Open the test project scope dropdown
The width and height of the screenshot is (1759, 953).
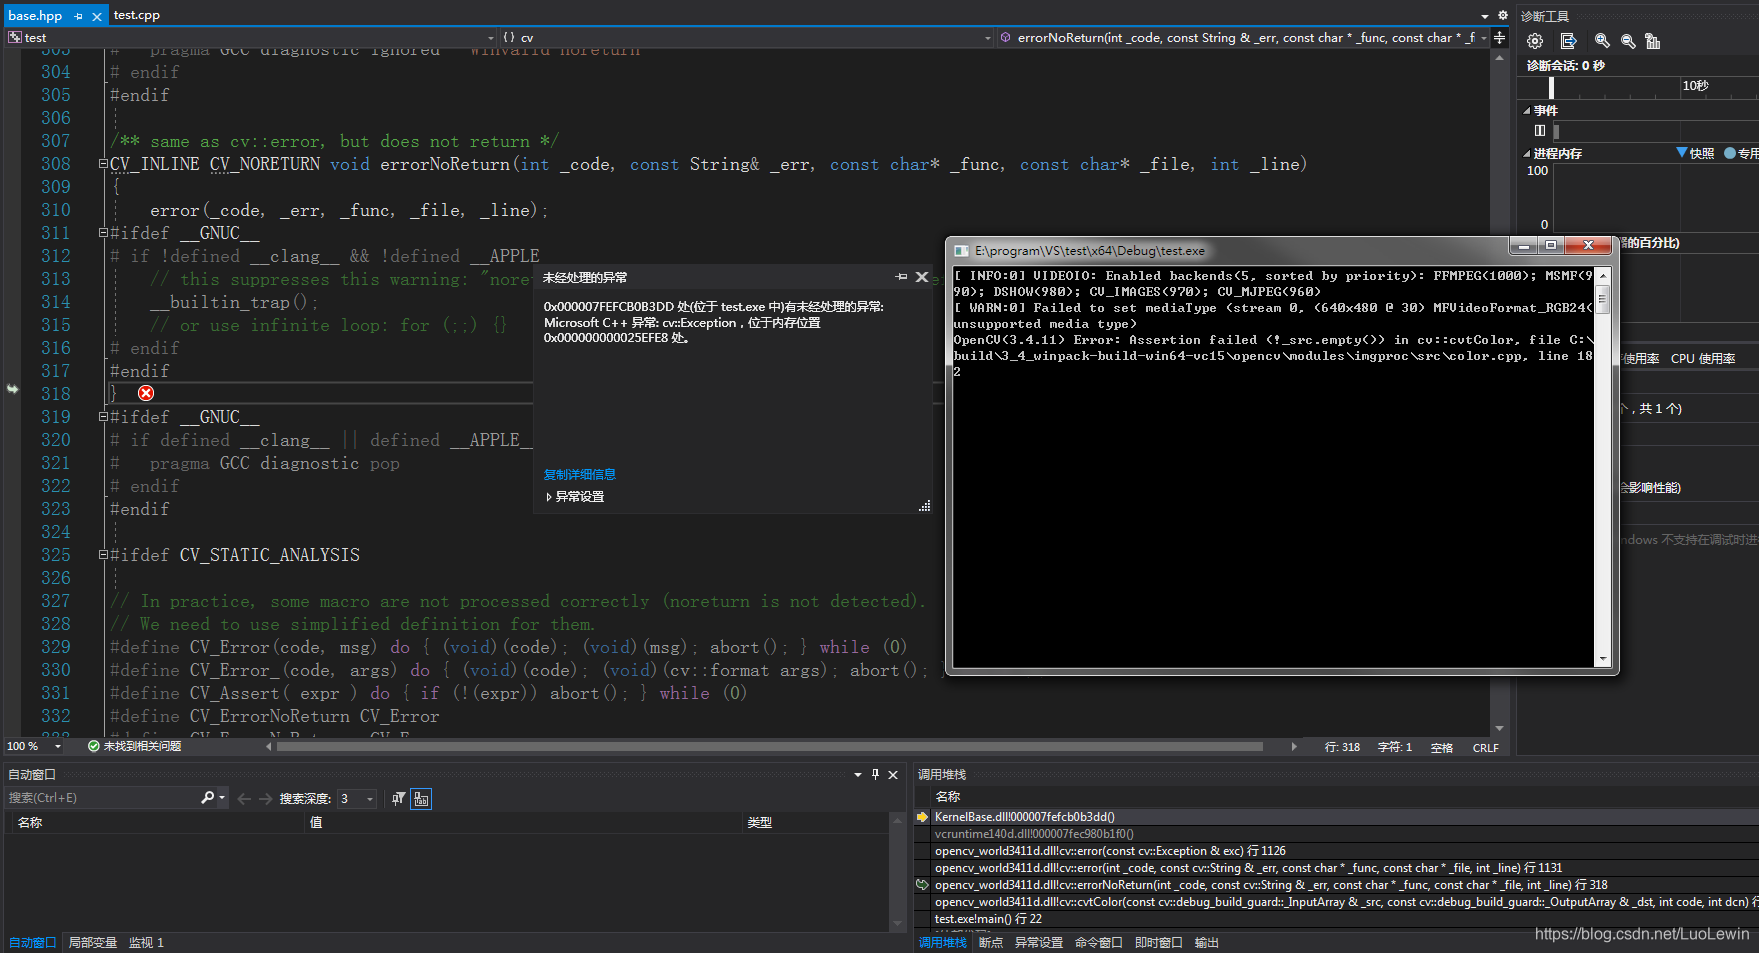pos(489,38)
